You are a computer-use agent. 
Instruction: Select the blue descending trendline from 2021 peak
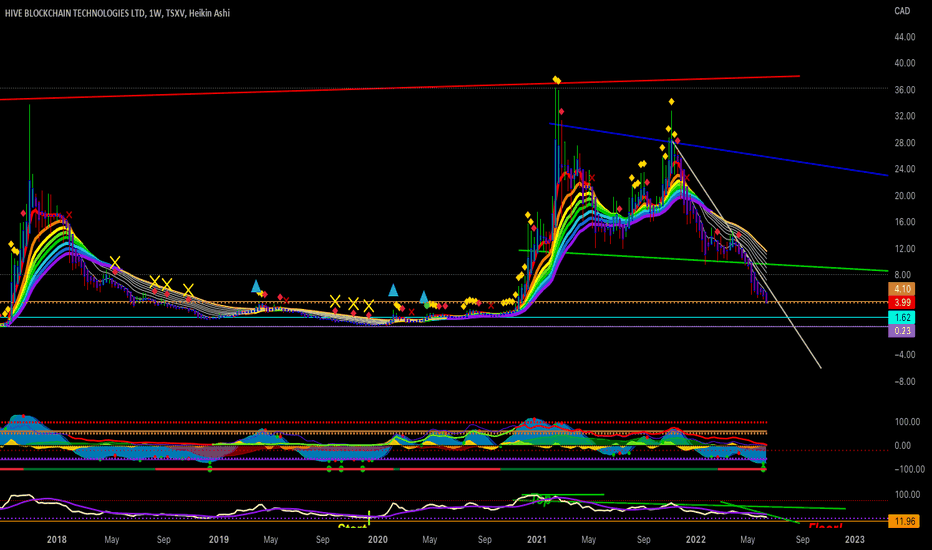(x=718, y=149)
